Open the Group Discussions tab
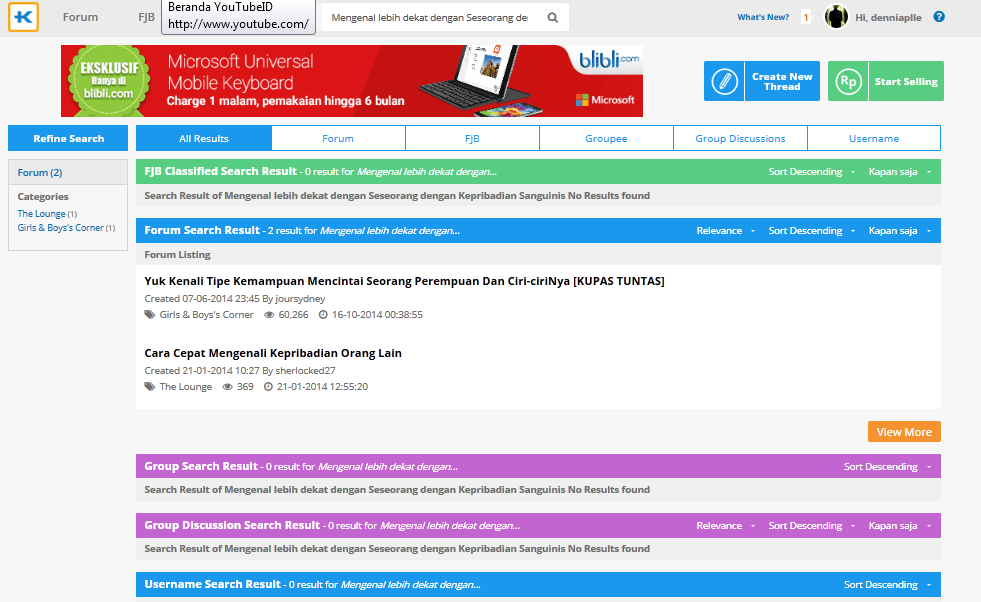The width and height of the screenshot is (981, 602). pyautogui.click(x=740, y=138)
